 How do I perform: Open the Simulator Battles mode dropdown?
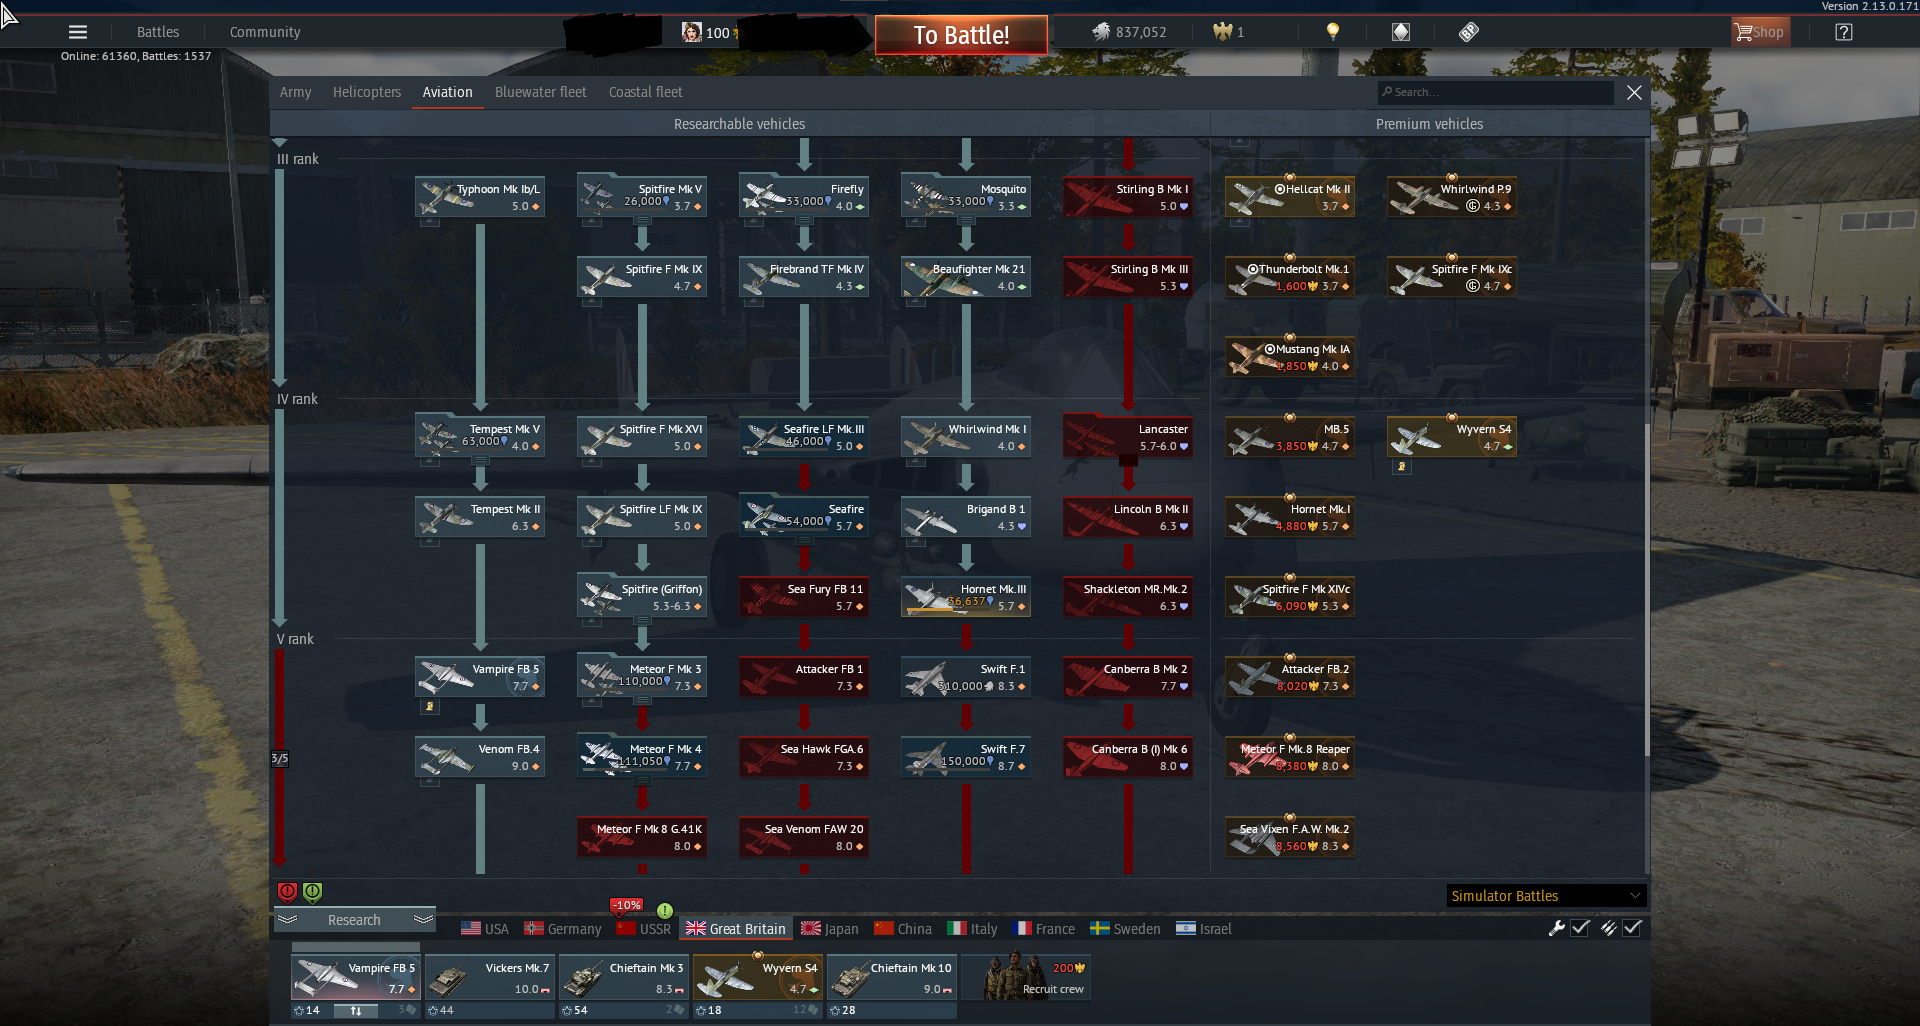1546,896
